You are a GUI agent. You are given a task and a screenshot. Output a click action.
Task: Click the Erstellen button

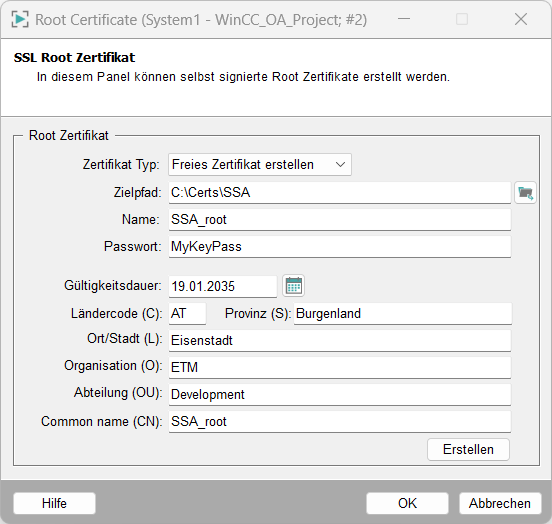pyautogui.click(x=468, y=449)
